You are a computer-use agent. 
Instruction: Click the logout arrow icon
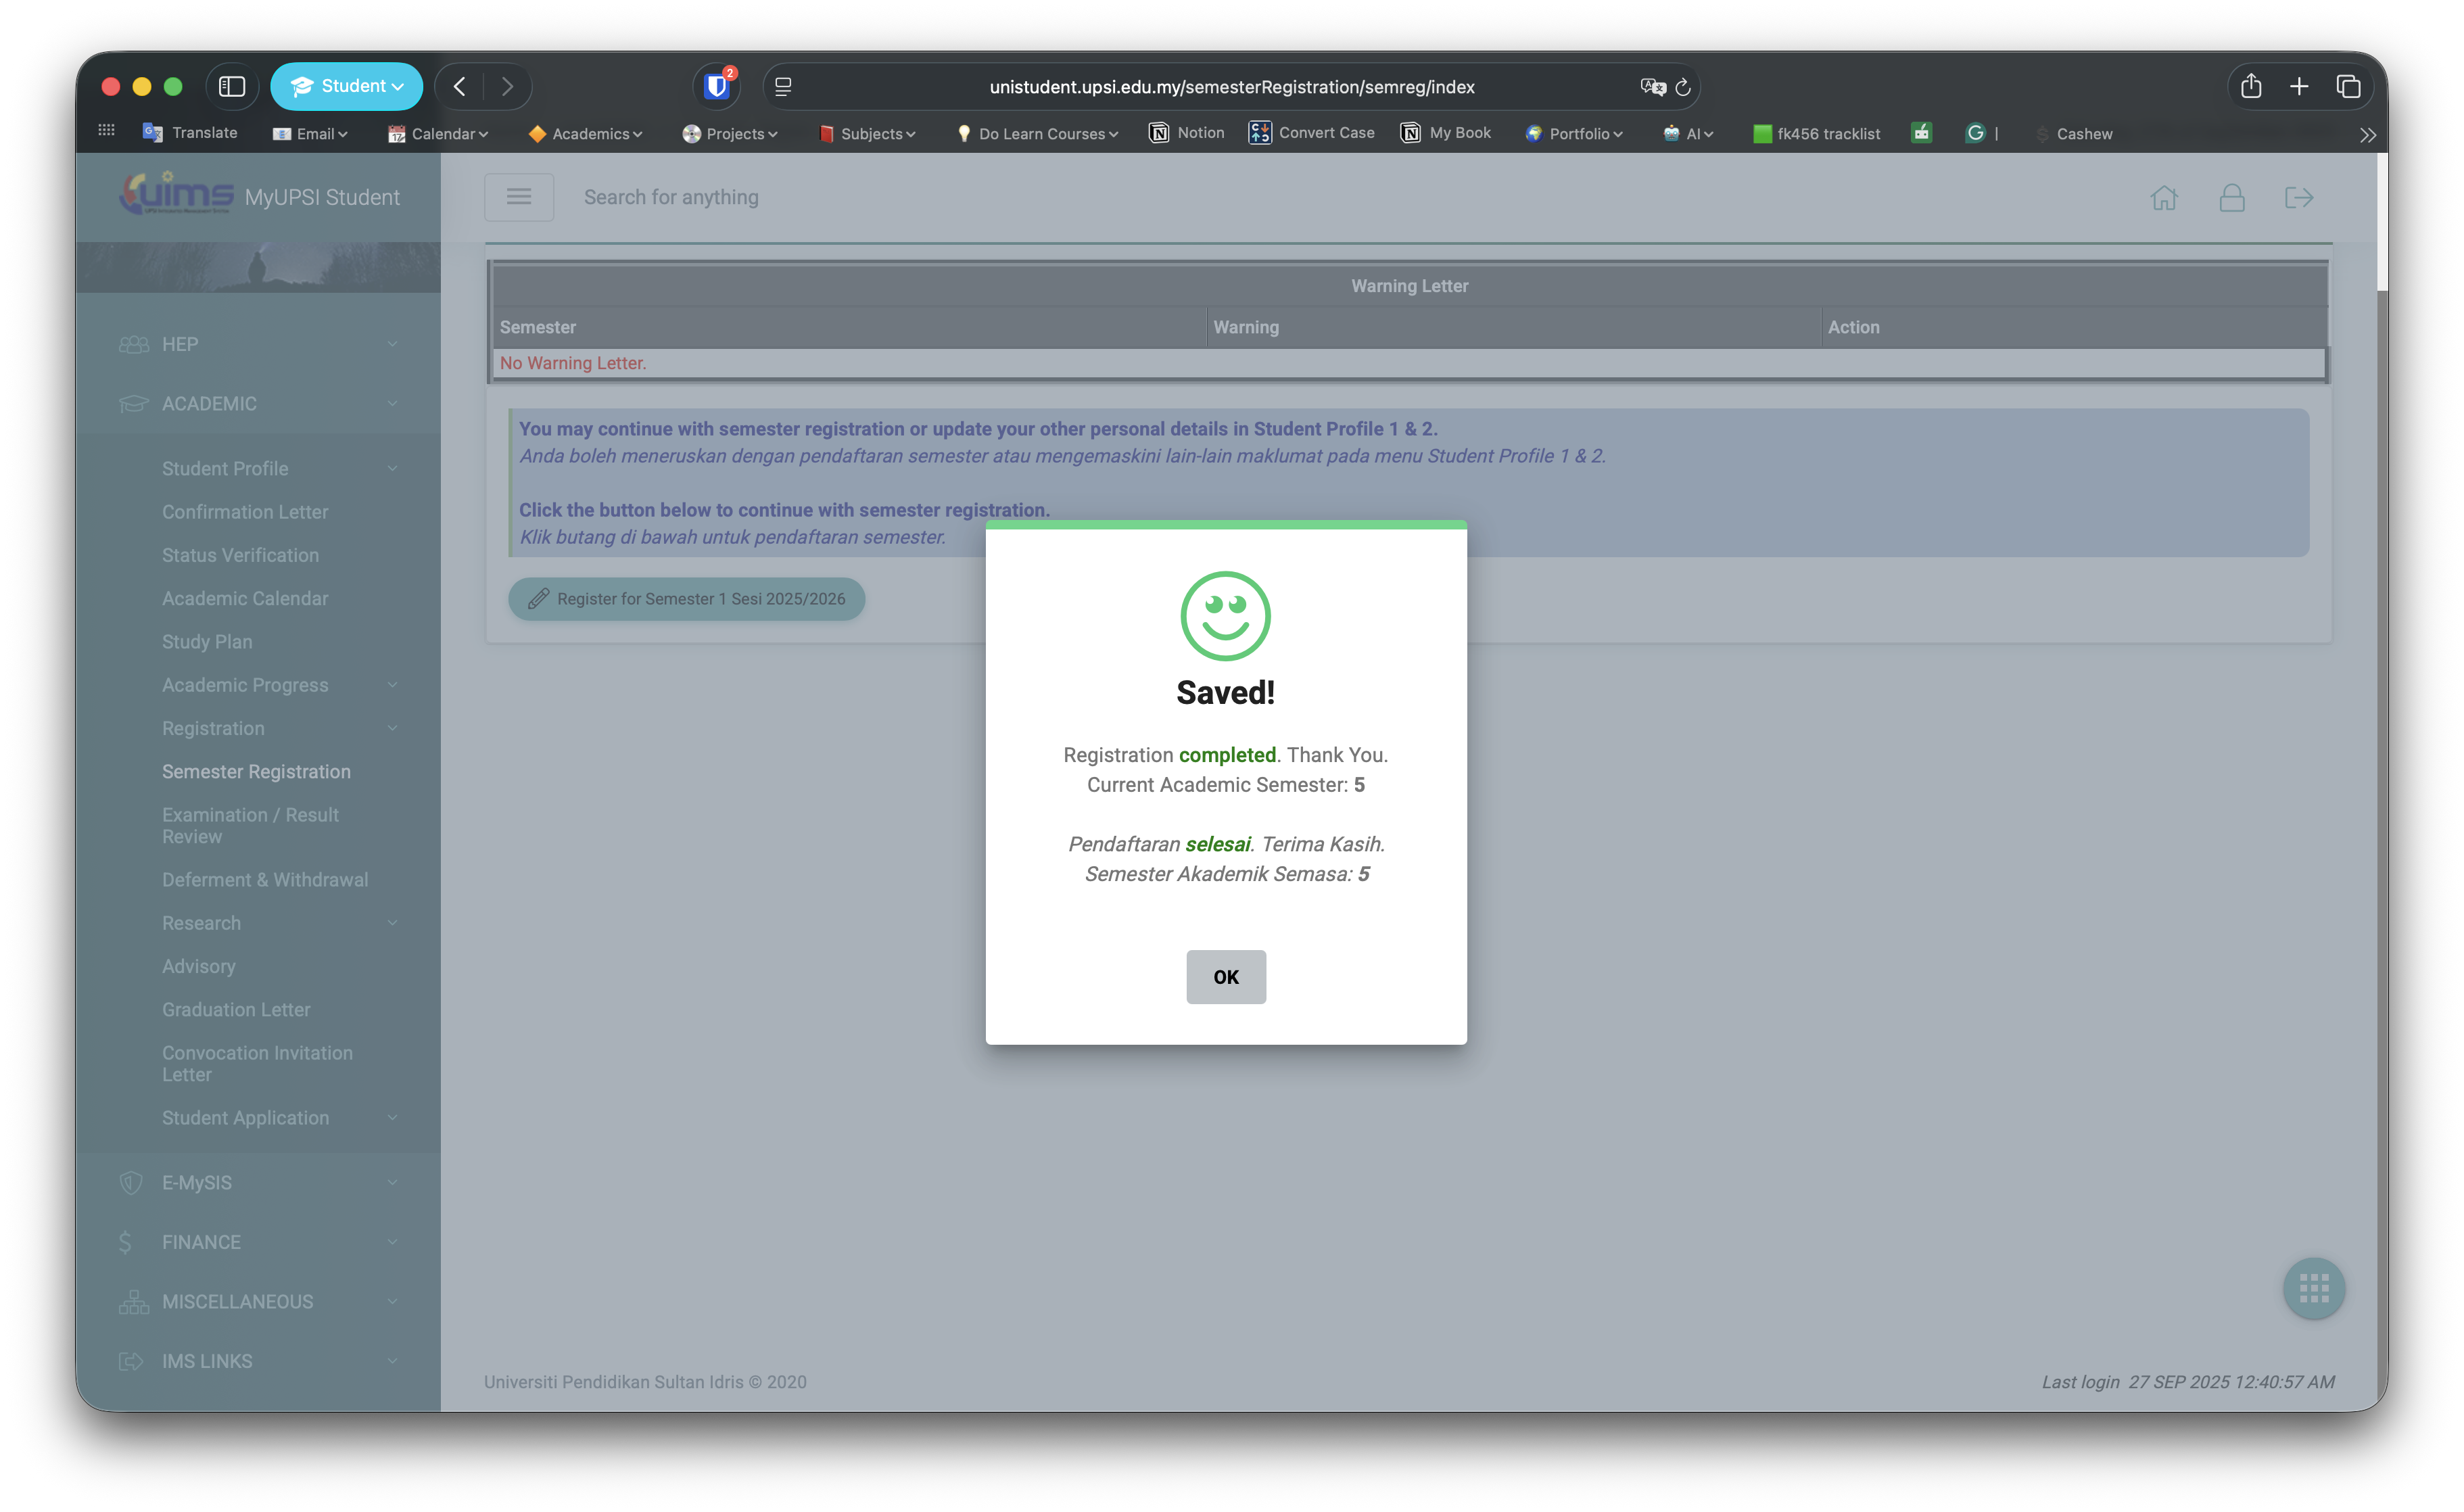tap(2298, 197)
